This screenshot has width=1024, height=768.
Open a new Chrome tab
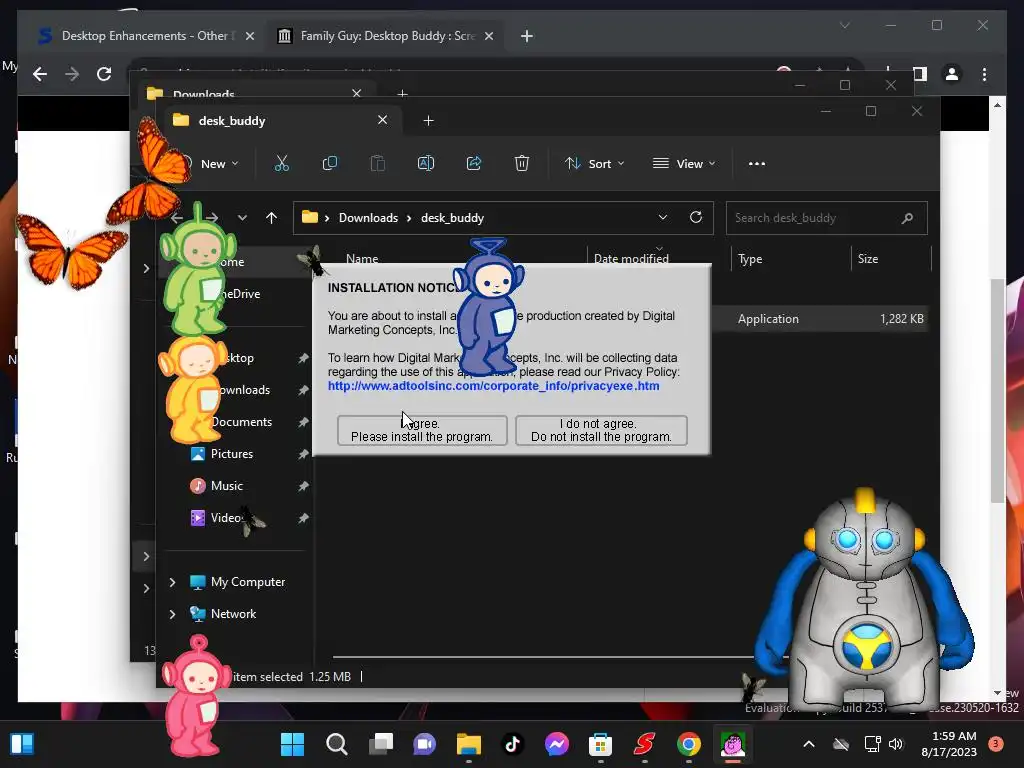coord(526,36)
